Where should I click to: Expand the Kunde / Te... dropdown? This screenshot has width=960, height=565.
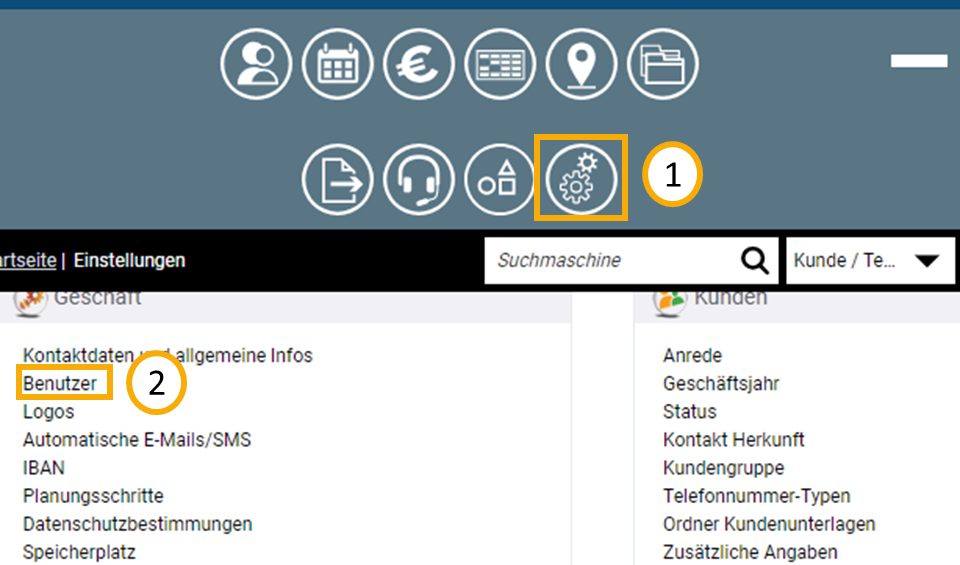[866, 260]
